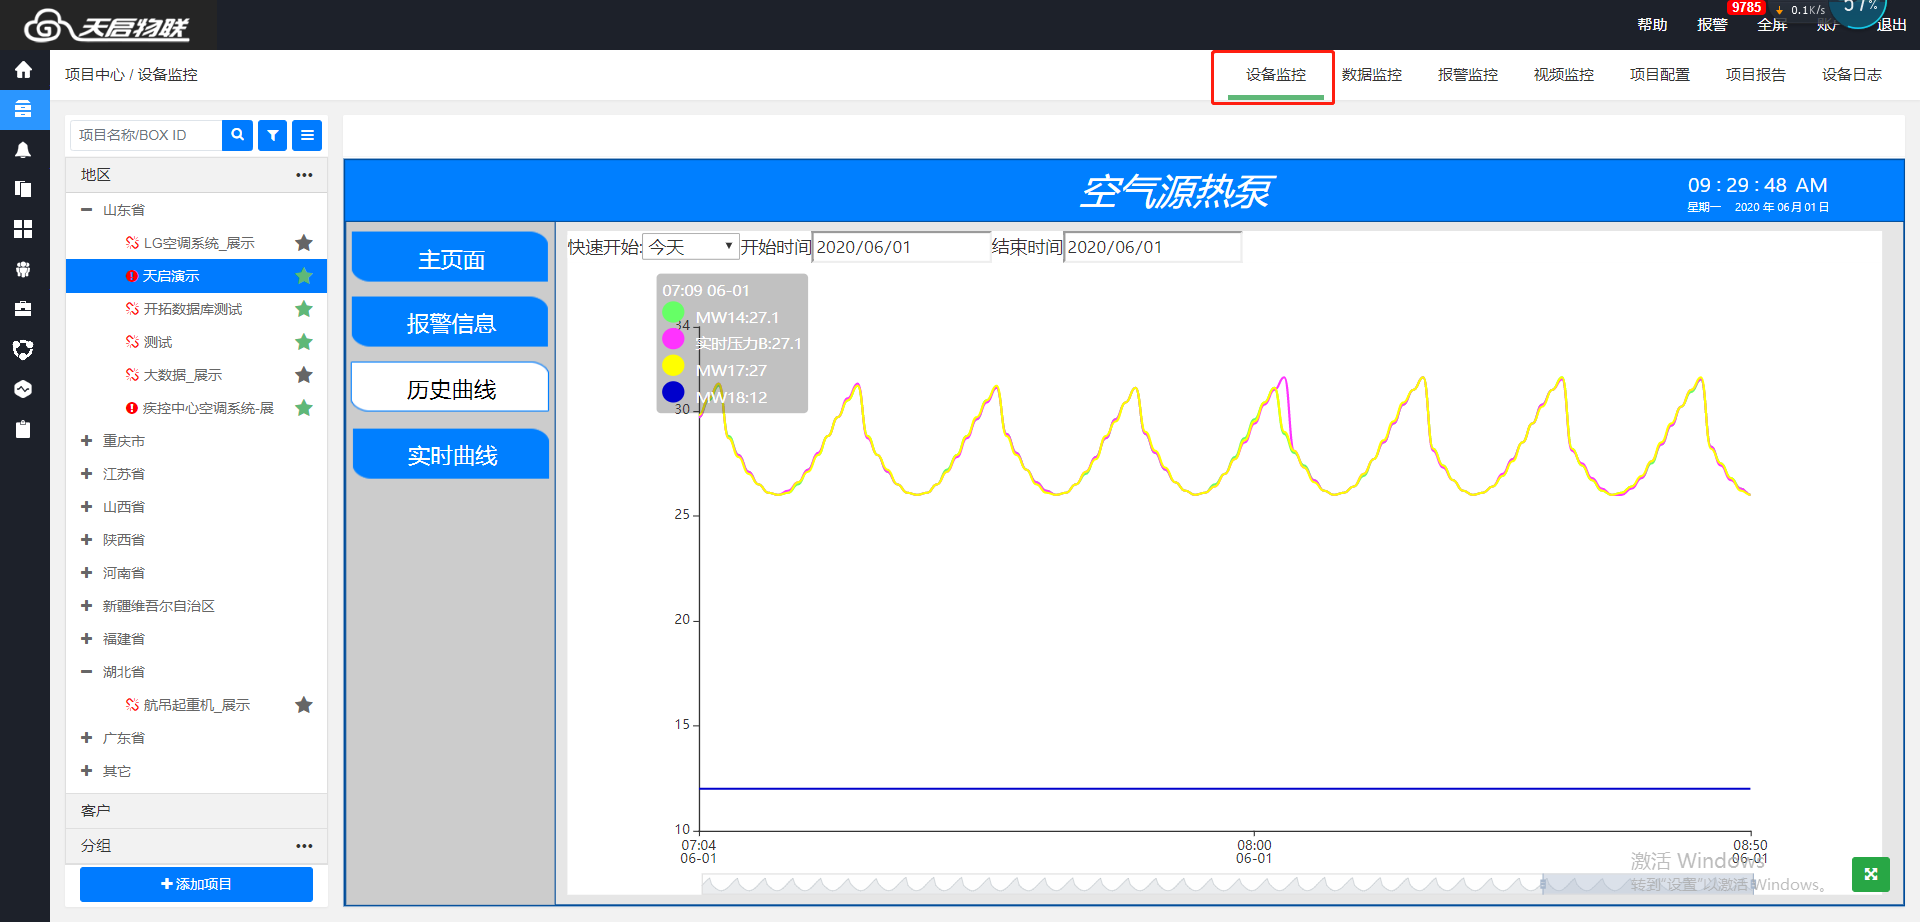Open the grid dashboard sidebar icon

[x=23, y=229]
